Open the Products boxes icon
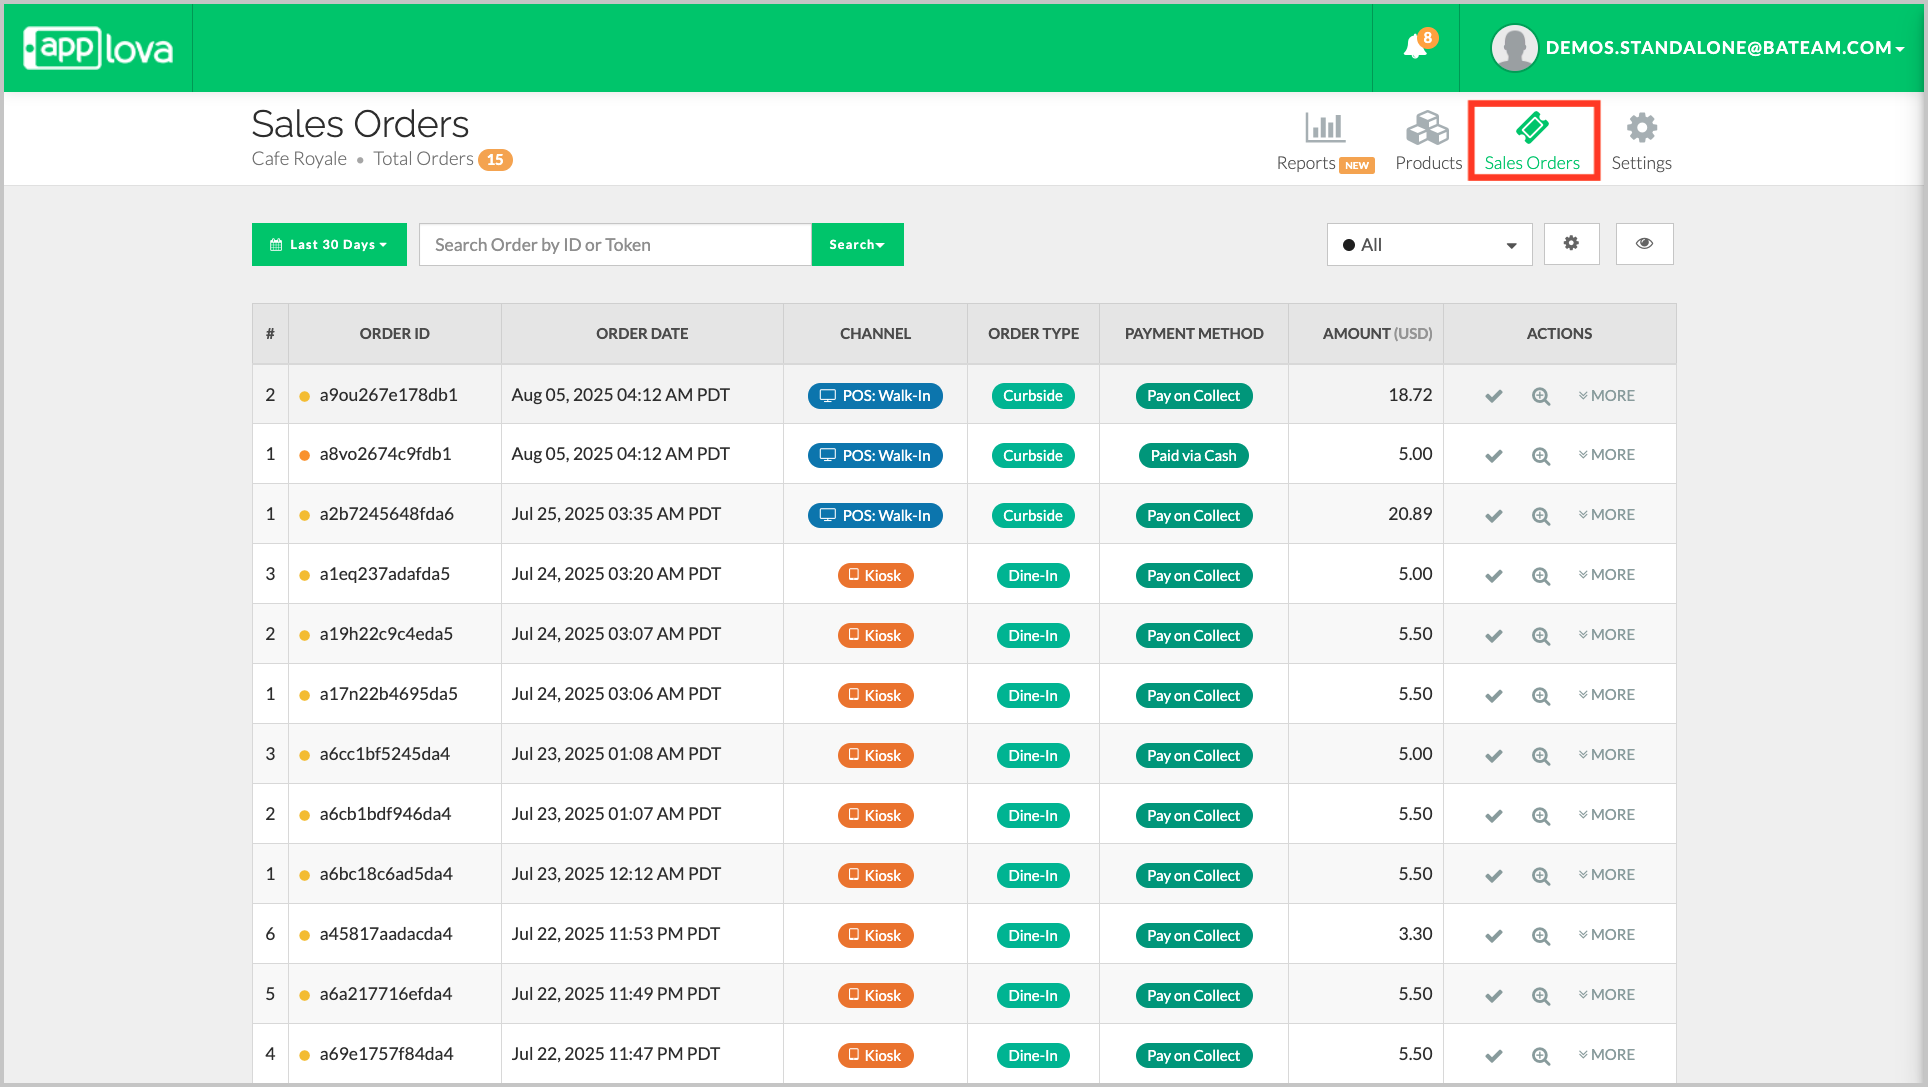Viewport: 1928px width, 1087px height. coord(1427,128)
